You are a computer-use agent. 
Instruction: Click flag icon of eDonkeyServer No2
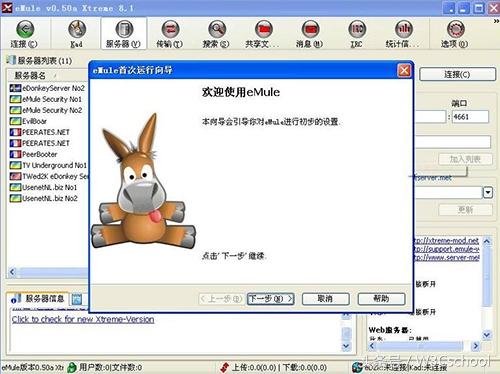point(15,88)
